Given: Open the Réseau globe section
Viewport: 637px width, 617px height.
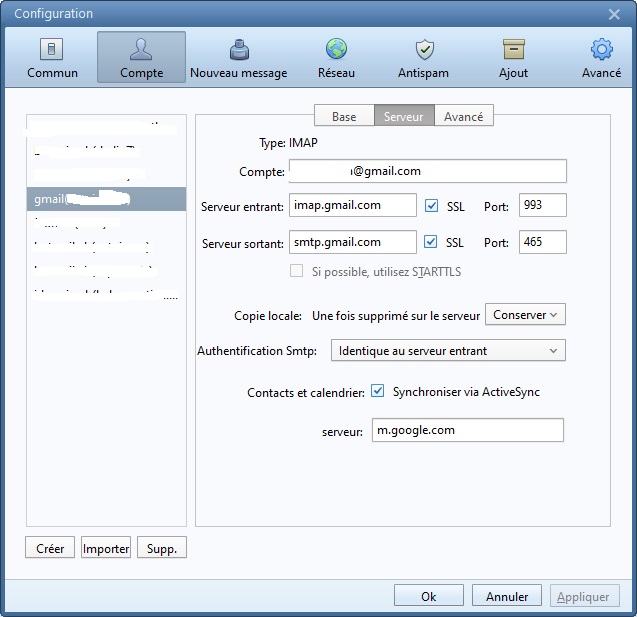Looking at the screenshot, I should pos(336,58).
